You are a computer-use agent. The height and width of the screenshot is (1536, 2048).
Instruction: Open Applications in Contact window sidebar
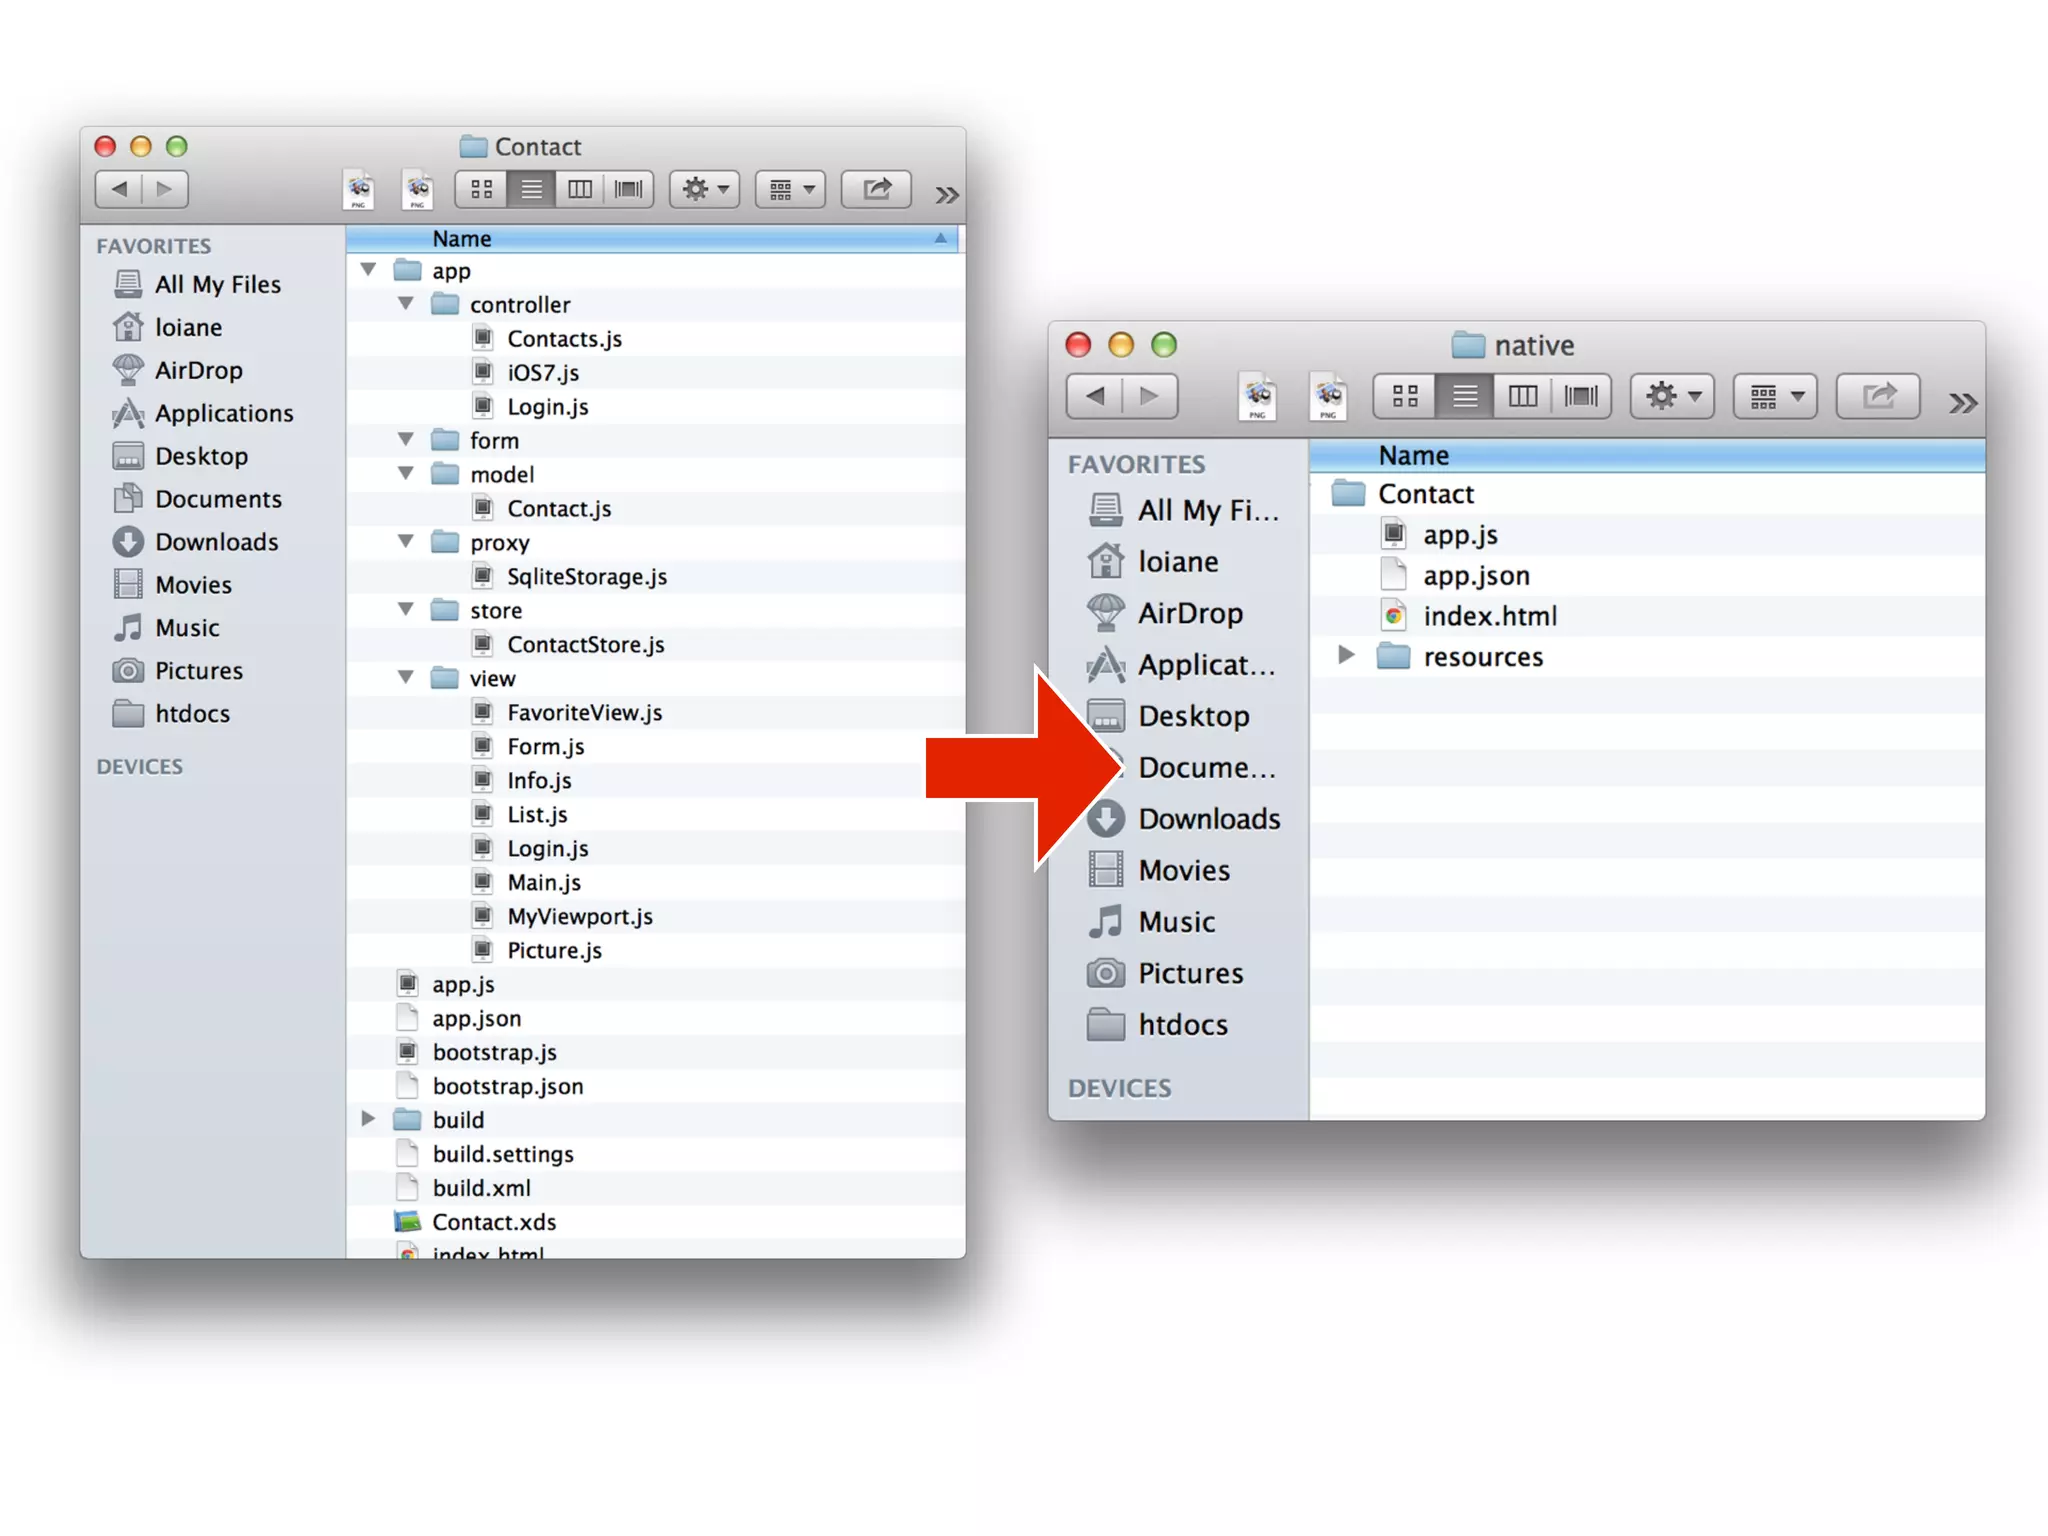point(223,413)
